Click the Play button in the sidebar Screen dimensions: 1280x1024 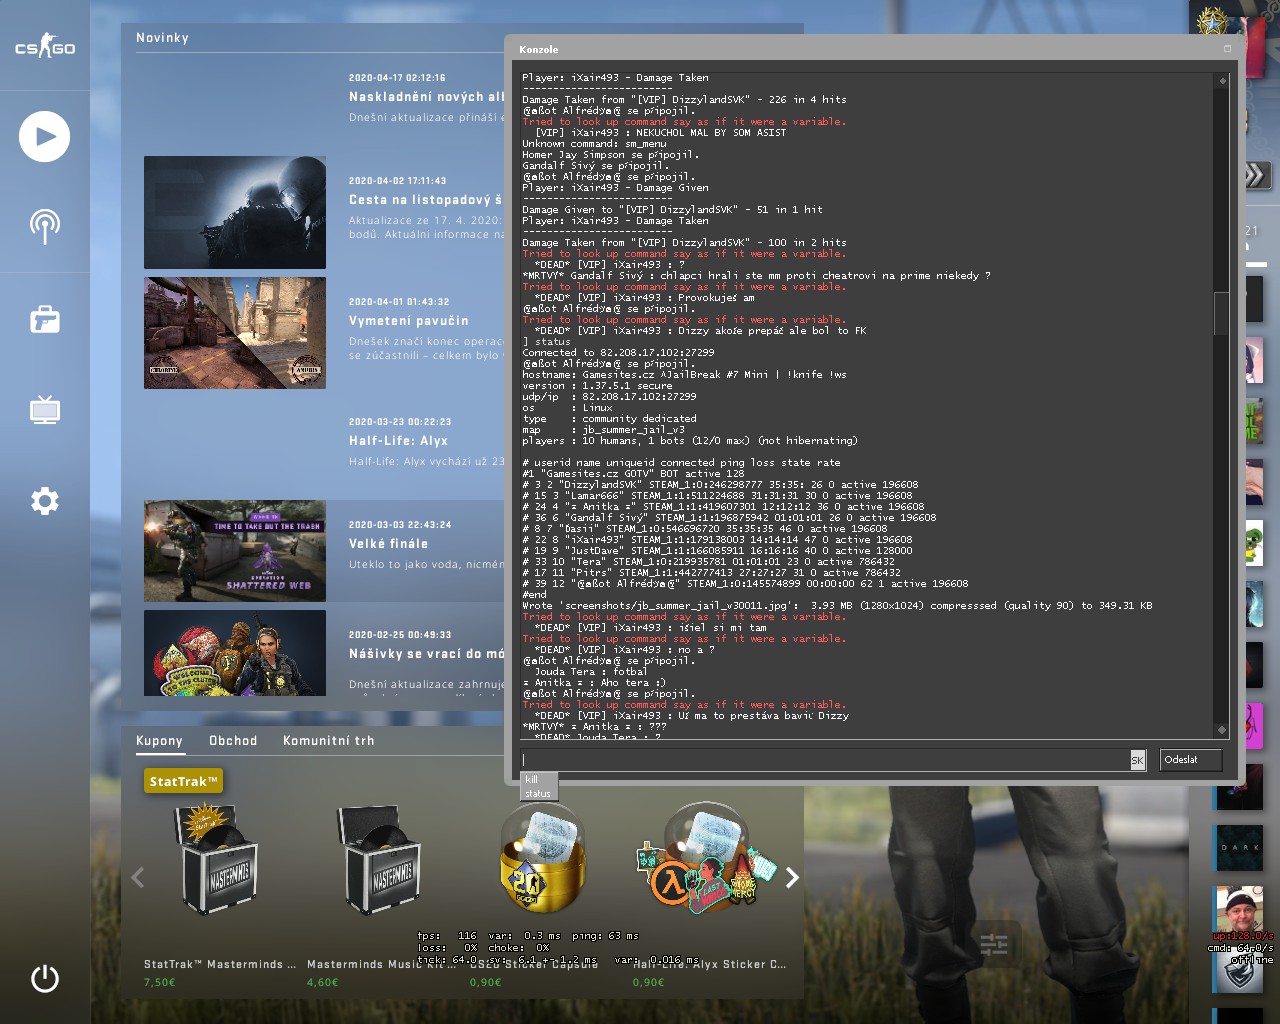(44, 137)
